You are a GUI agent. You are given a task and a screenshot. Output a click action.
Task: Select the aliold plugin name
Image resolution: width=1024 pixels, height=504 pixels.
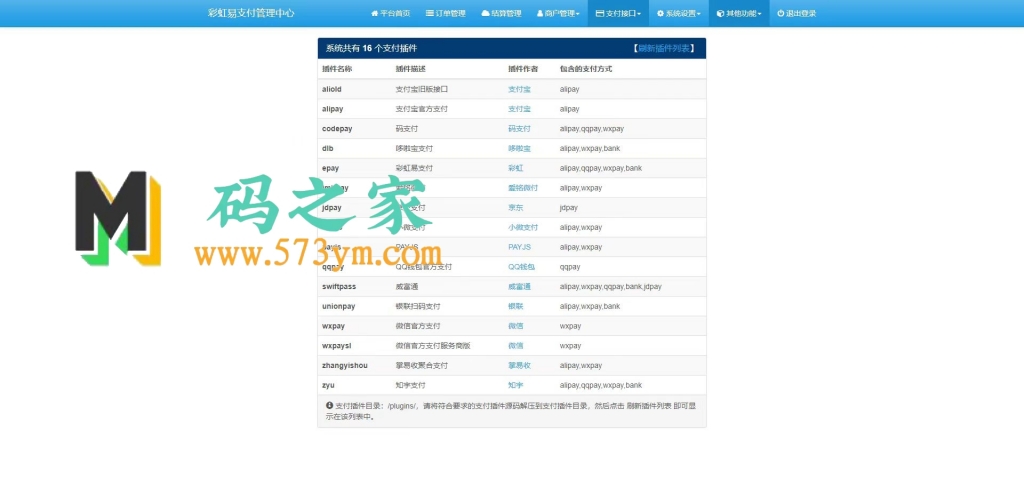tap(332, 89)
